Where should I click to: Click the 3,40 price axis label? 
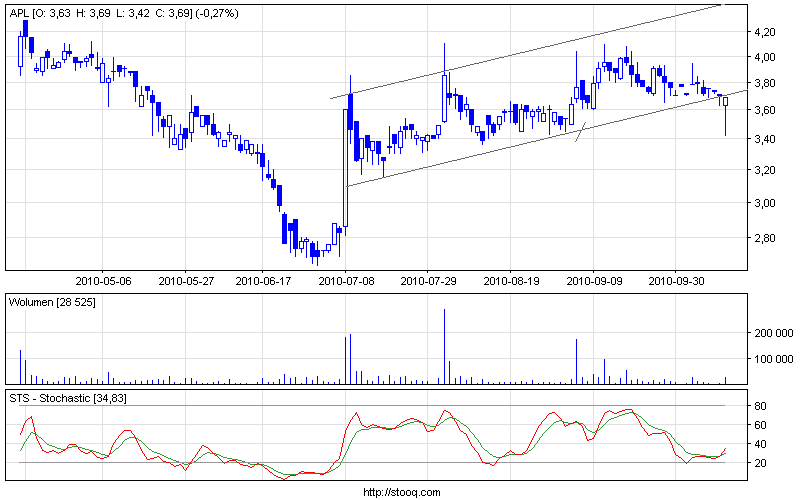coord(765,139)
